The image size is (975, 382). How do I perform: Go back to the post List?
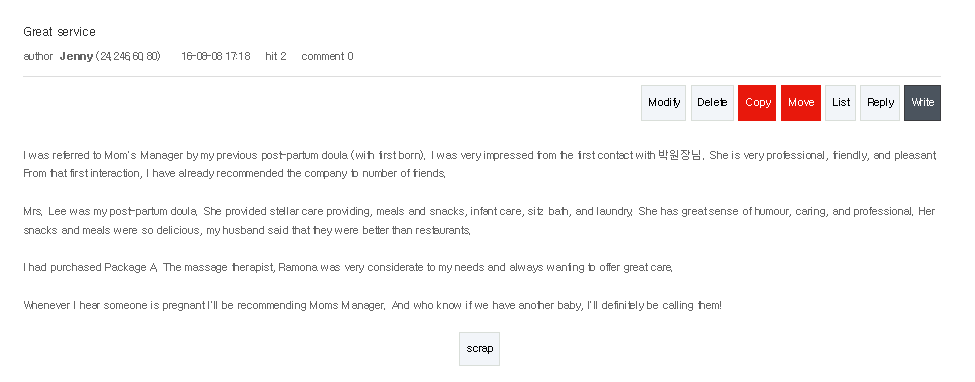[840, 103]
